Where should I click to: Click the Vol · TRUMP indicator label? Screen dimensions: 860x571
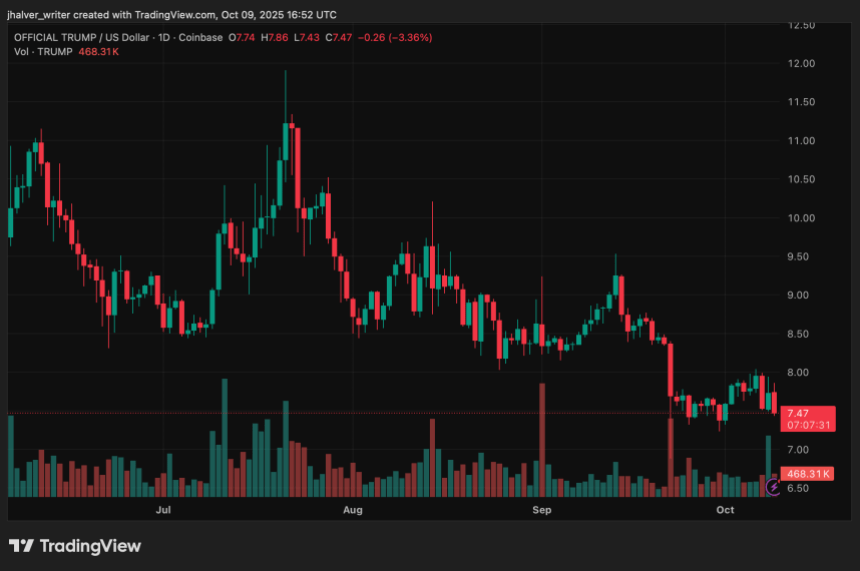43,51
